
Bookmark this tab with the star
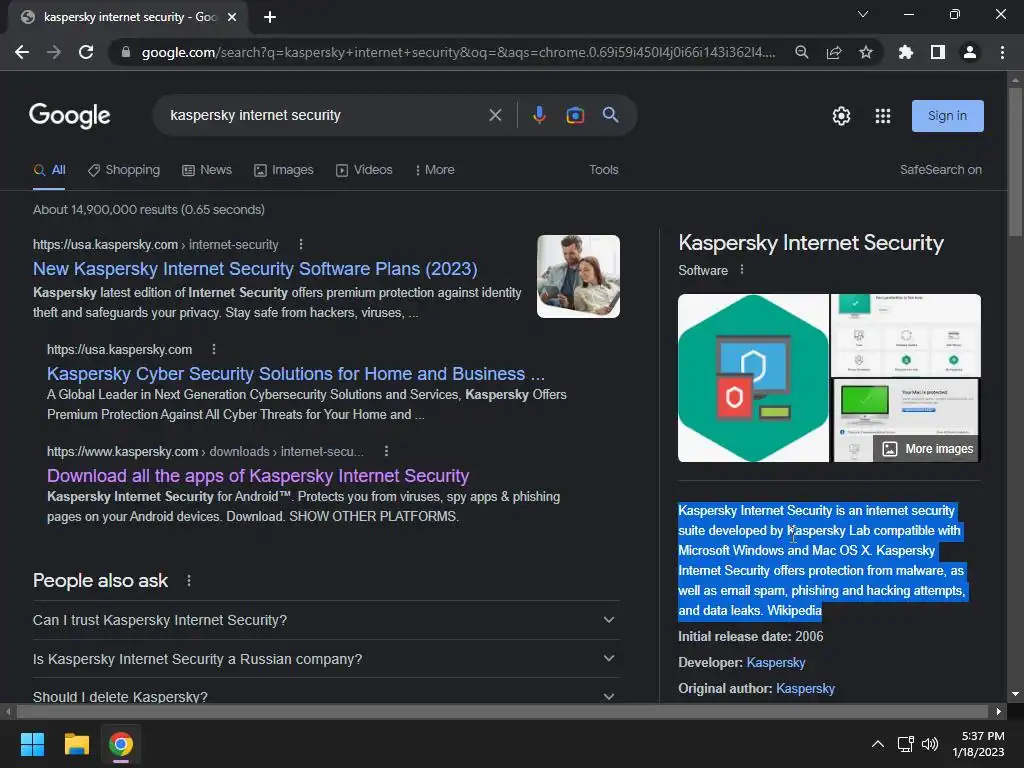point(866,52)
